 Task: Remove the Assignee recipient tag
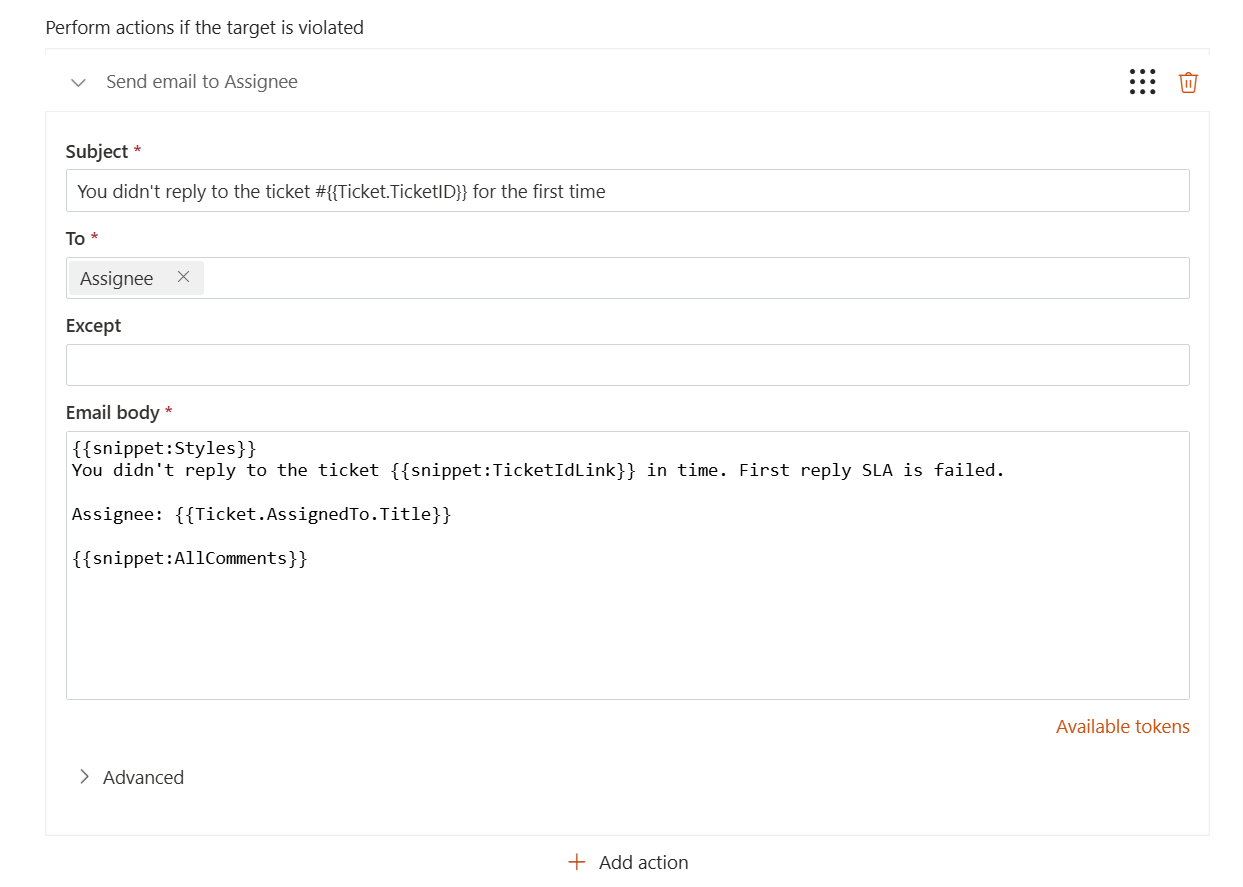coord(183,277)
